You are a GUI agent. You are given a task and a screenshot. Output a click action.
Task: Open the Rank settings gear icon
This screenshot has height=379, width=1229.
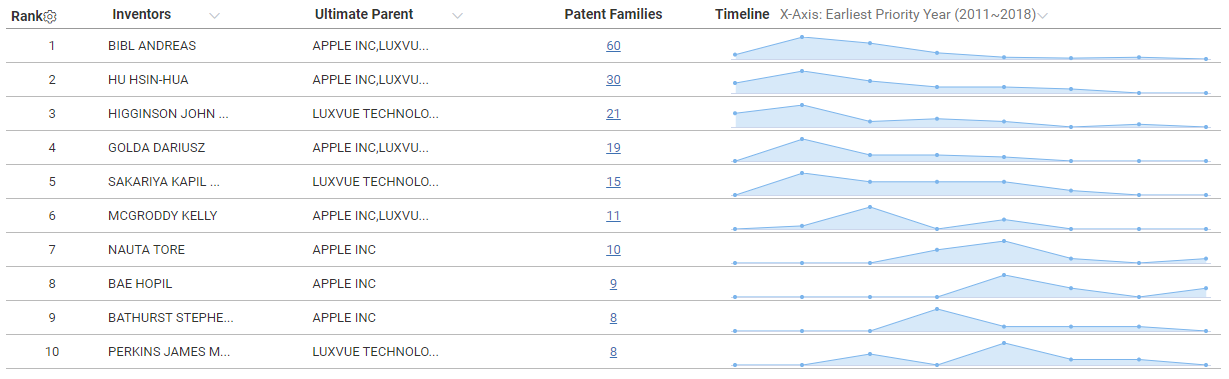(x=51, y=16)
